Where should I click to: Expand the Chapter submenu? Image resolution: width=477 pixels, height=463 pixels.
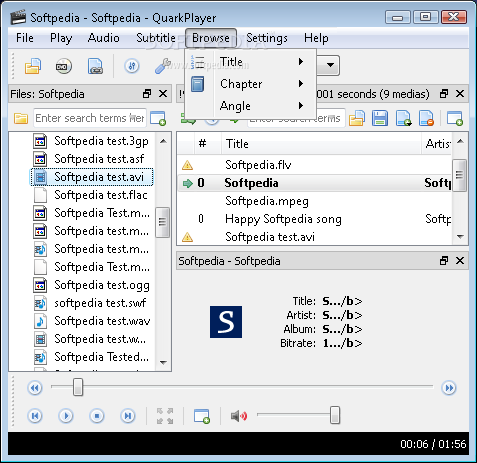pos(250,84)
